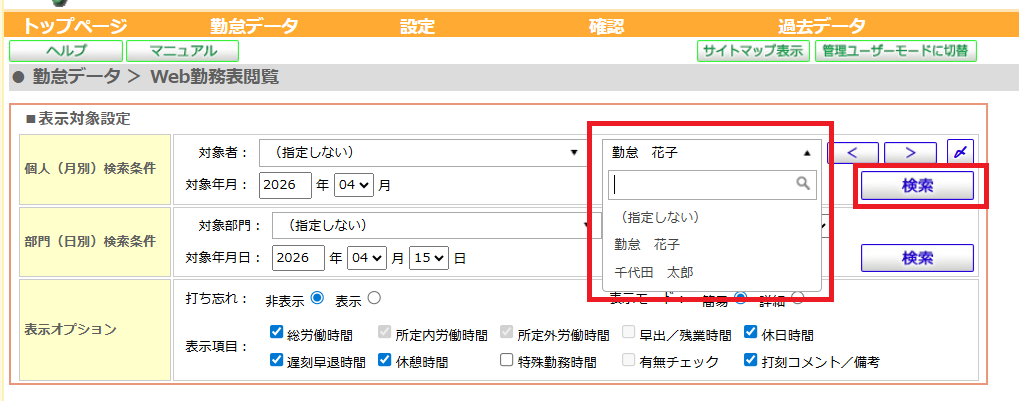Image resolution: width=1019 pixels, height=401 pixels.
Task: Open the 過去データ menu
Action: pos(821,27)
